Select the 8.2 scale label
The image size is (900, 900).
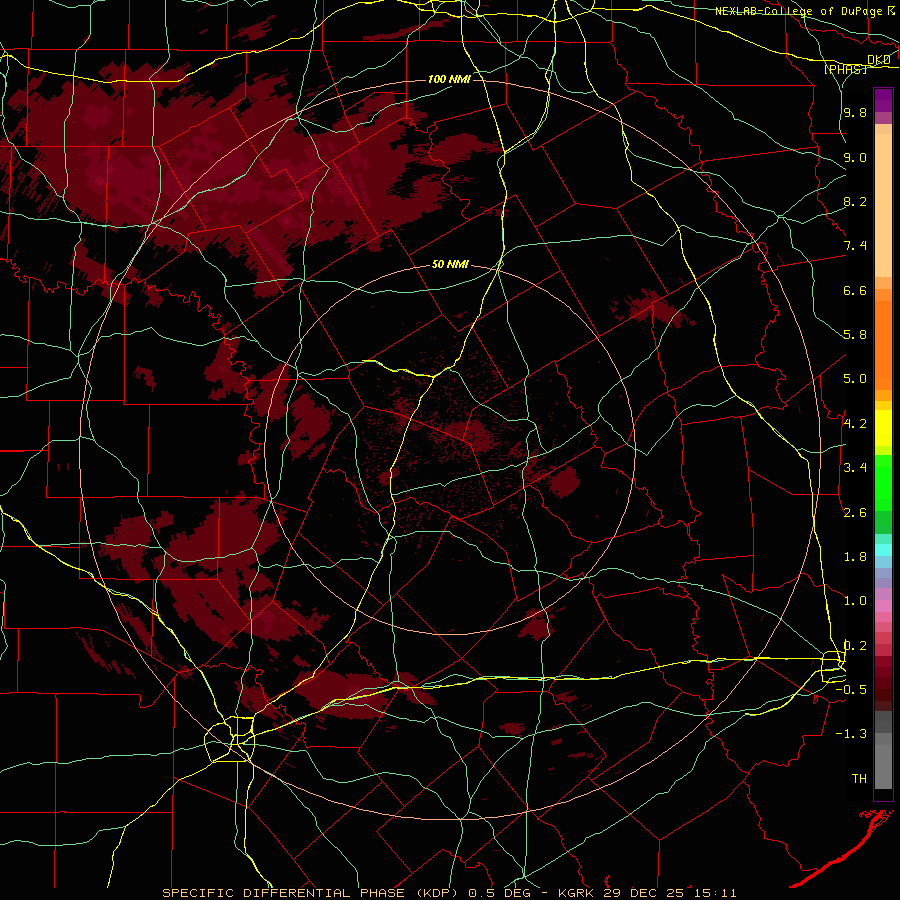click(855, 201)
